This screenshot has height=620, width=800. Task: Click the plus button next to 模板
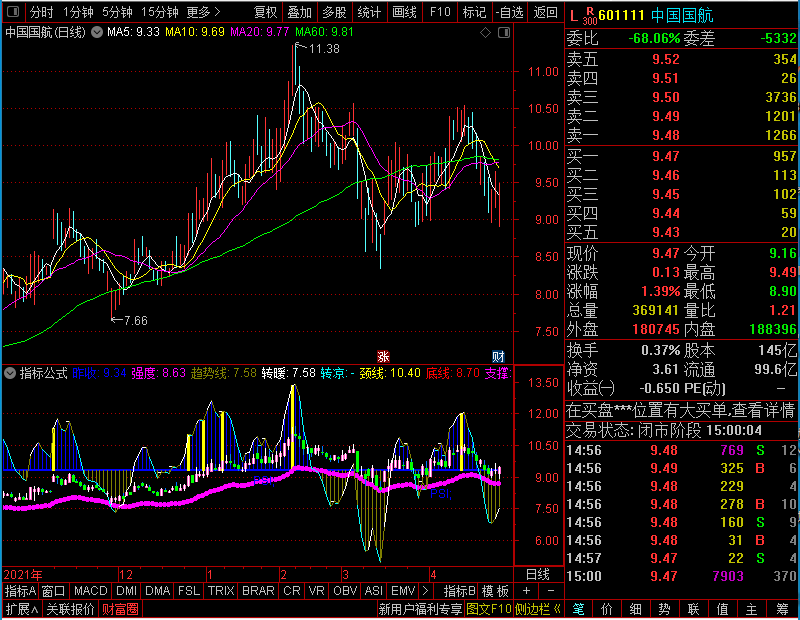click(x=526, y=590)
